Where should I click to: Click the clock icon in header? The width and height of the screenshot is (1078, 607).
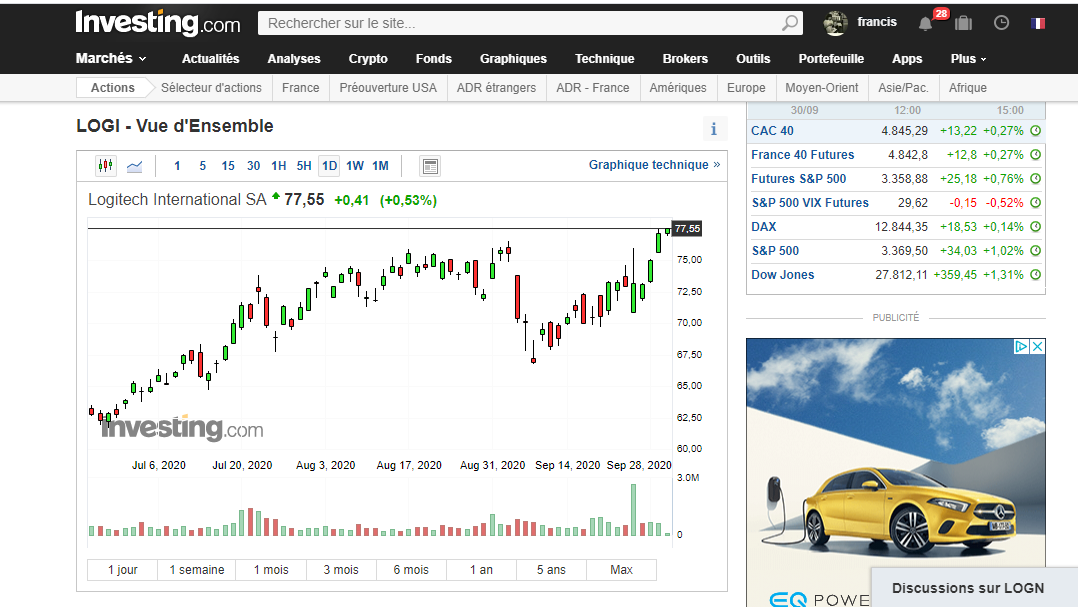1002,23
